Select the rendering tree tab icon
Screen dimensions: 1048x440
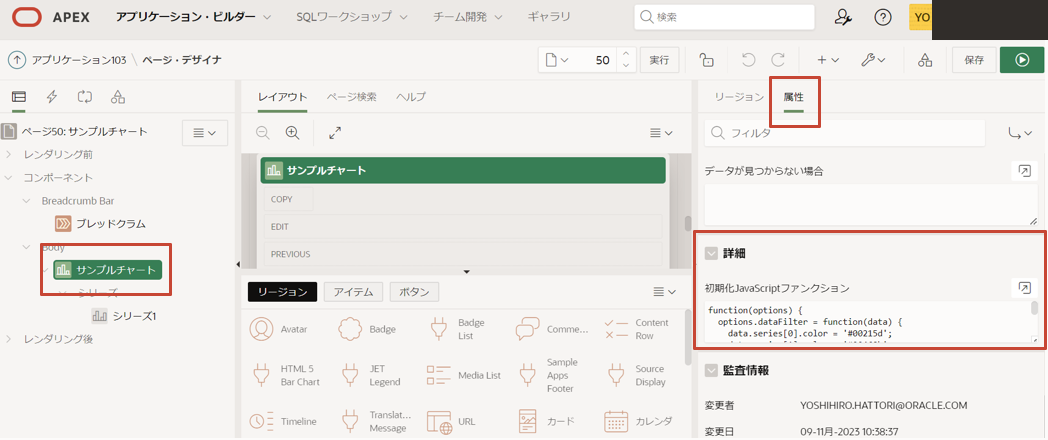coord(19,97)
